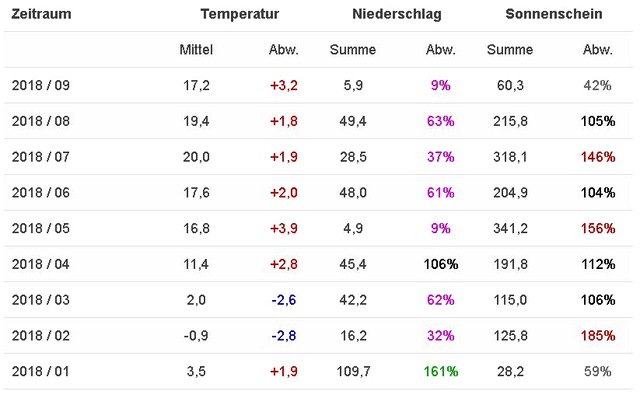Click the +3,9 temperature deviation value

(x=284, y=228)
